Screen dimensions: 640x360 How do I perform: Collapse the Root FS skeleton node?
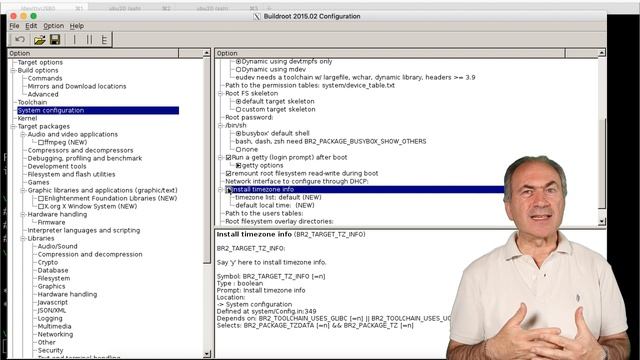pyautogui.click(x=221, y=93)
